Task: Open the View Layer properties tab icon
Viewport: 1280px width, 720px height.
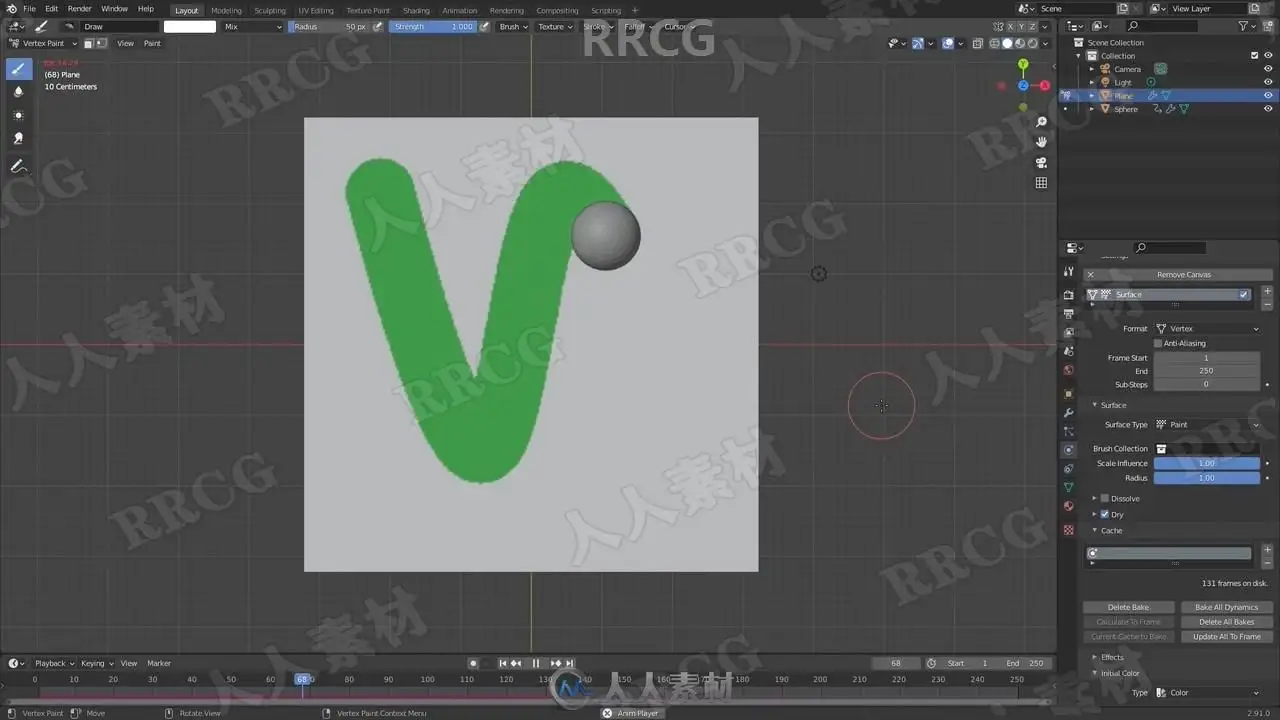Action: tap(1069, 332)
